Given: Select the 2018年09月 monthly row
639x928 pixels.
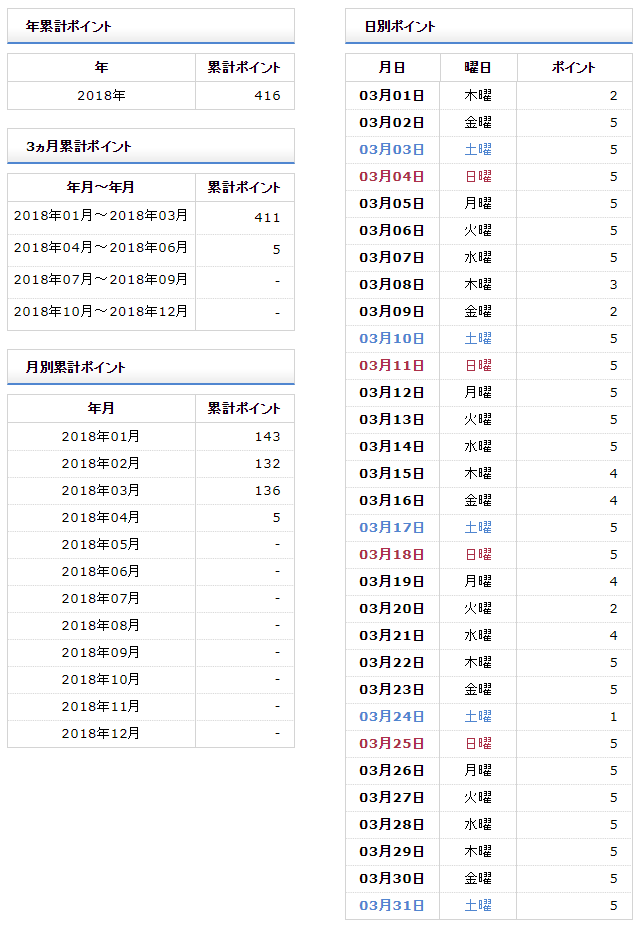Looking at the screenshot, I should coord(151,653).
